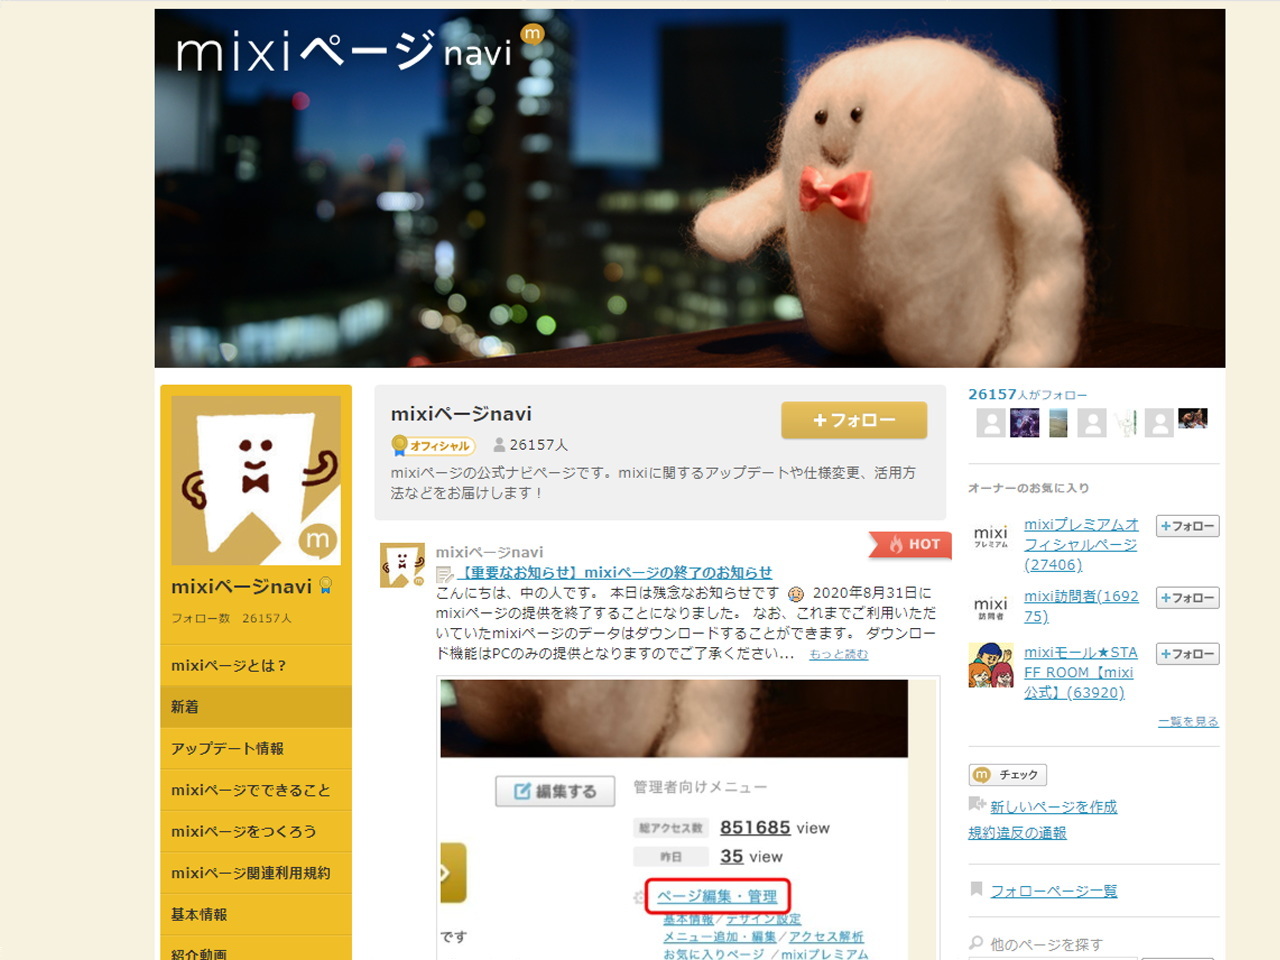1280x960 pixels.
Task: Click the yellow +フォロー button in the page header
Action: click(854, 420)
